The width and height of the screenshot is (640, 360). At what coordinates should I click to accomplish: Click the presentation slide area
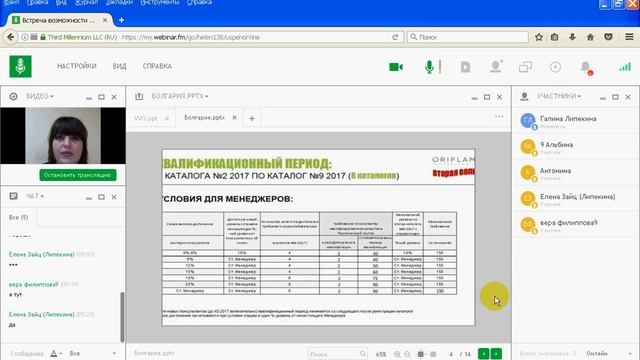(318, 237)
